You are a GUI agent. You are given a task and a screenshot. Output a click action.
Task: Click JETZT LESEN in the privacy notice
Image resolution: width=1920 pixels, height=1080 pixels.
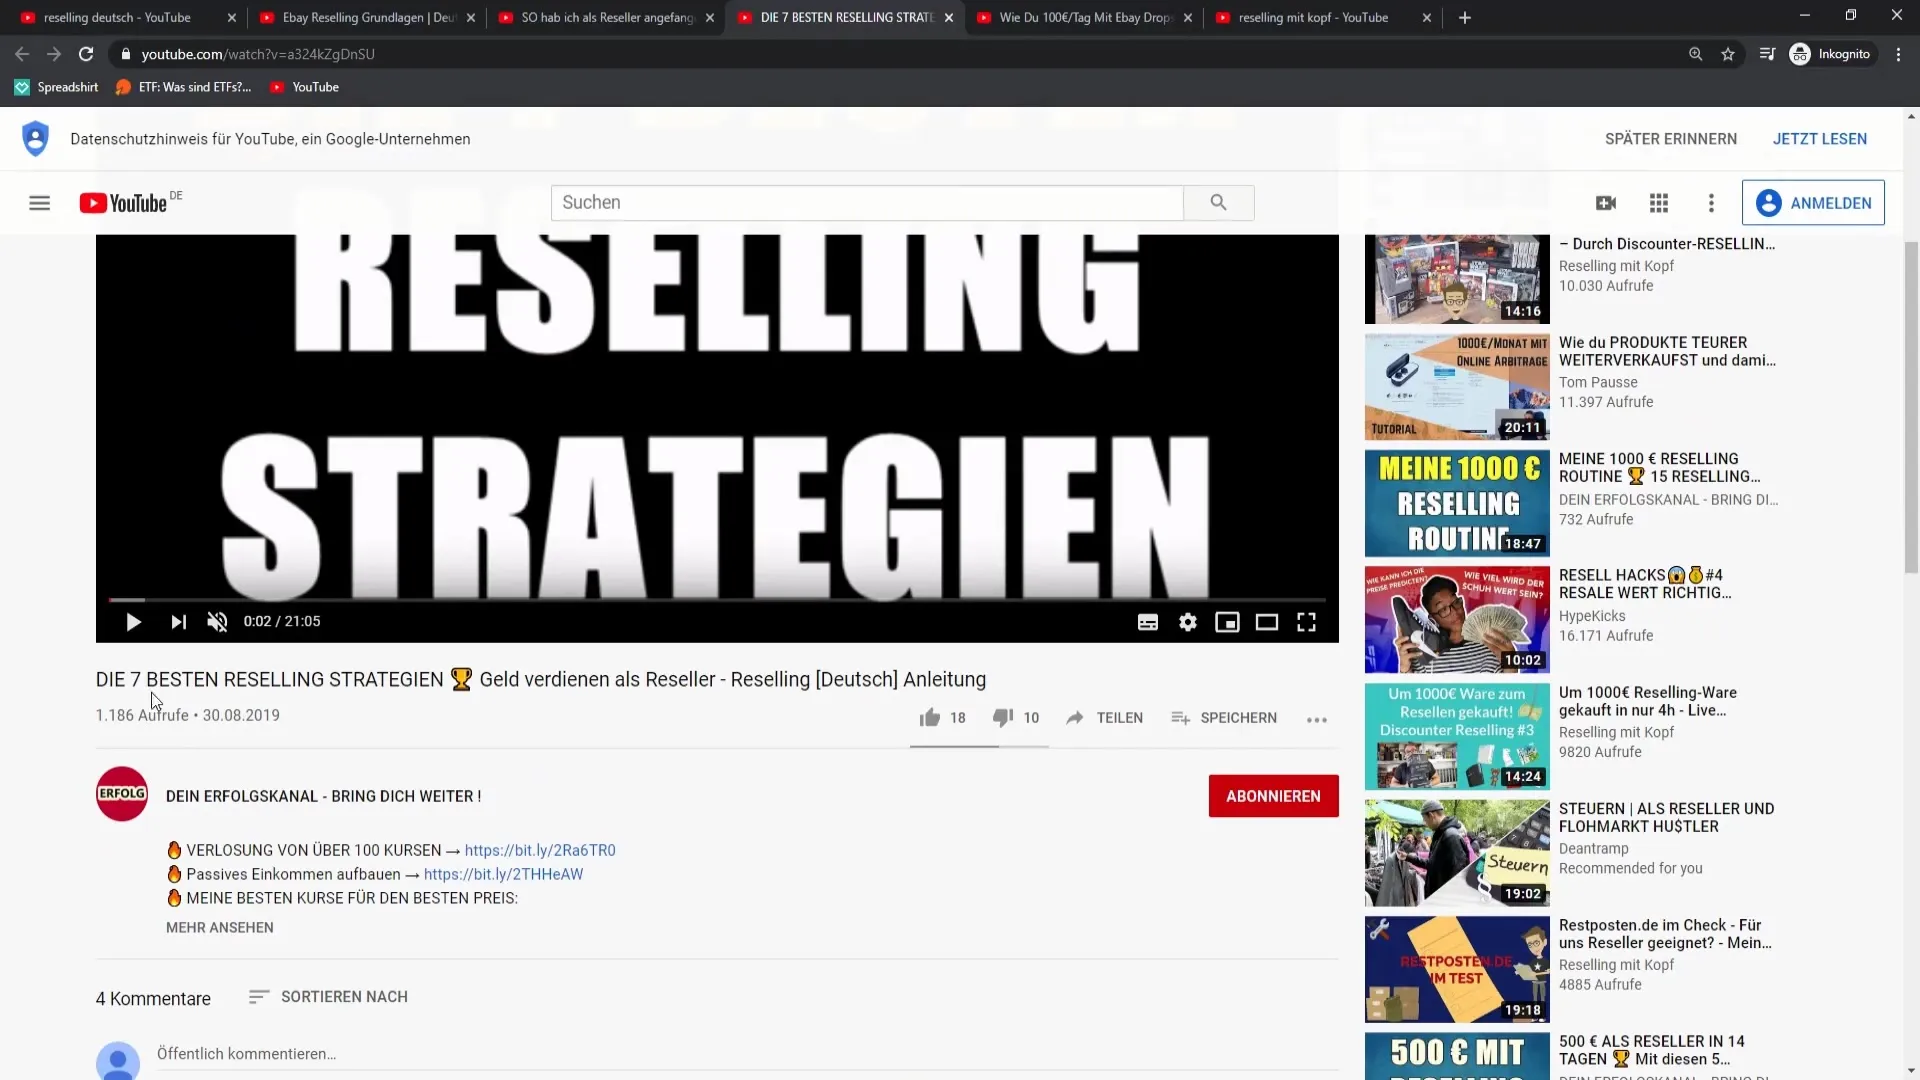(x=1820, y=139)
